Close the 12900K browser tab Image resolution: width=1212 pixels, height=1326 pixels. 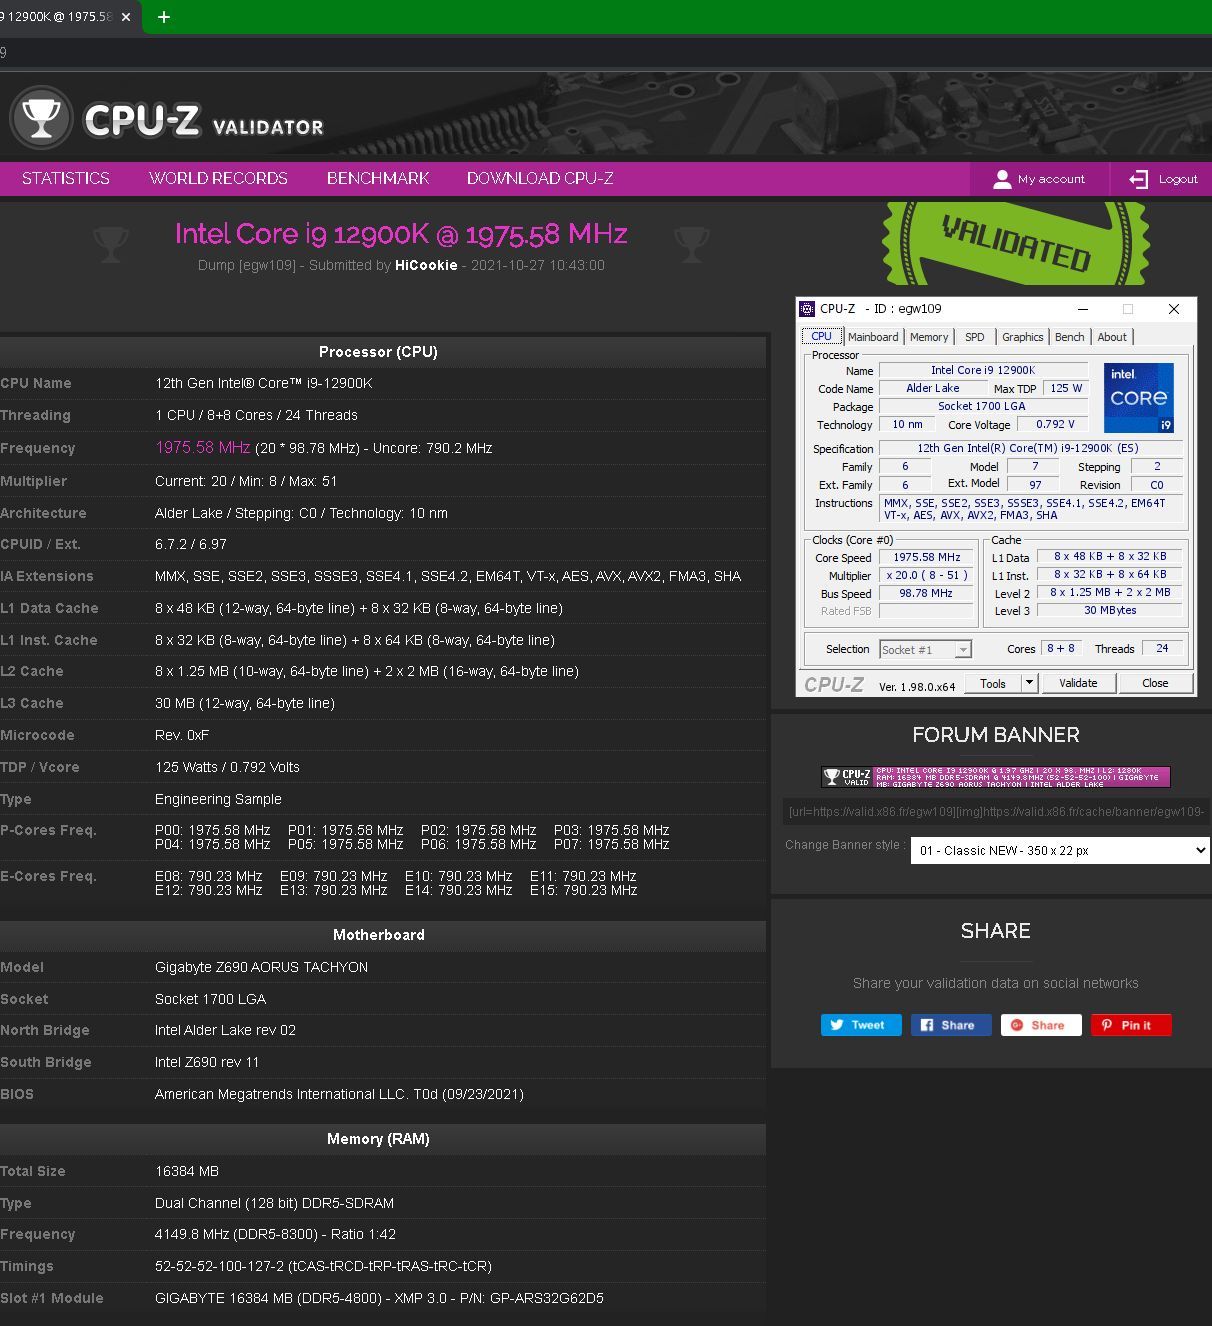125,17
